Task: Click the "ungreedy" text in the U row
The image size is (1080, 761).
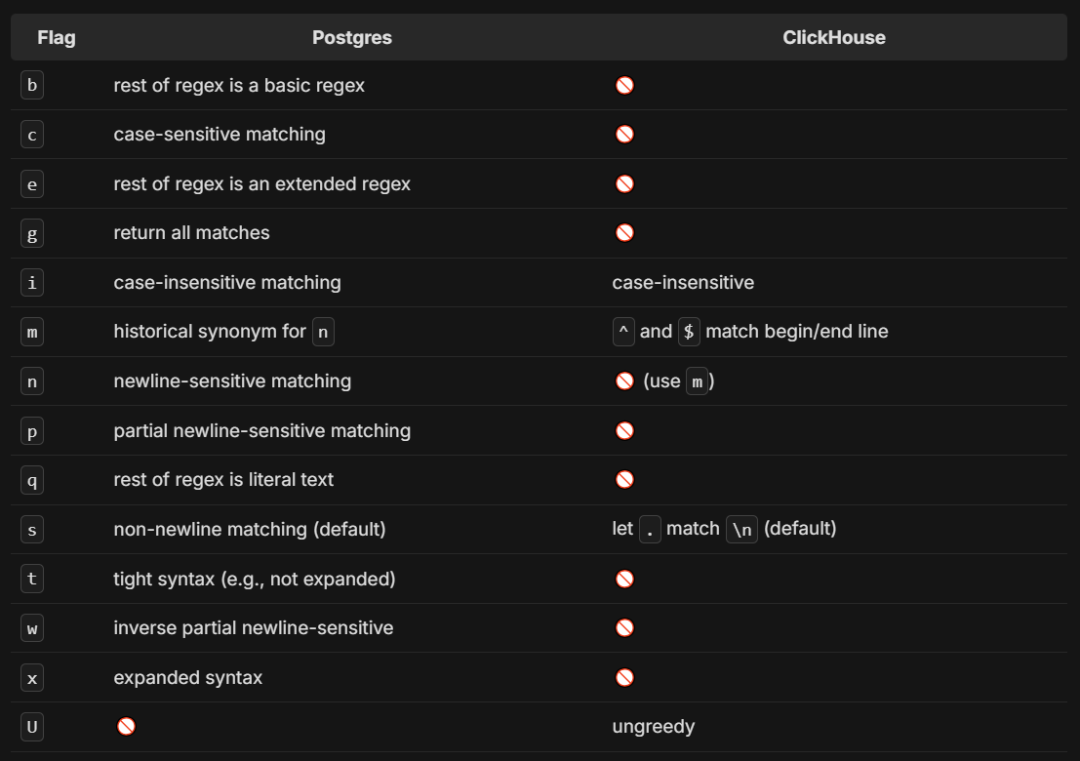Action: tap(654, 727)
